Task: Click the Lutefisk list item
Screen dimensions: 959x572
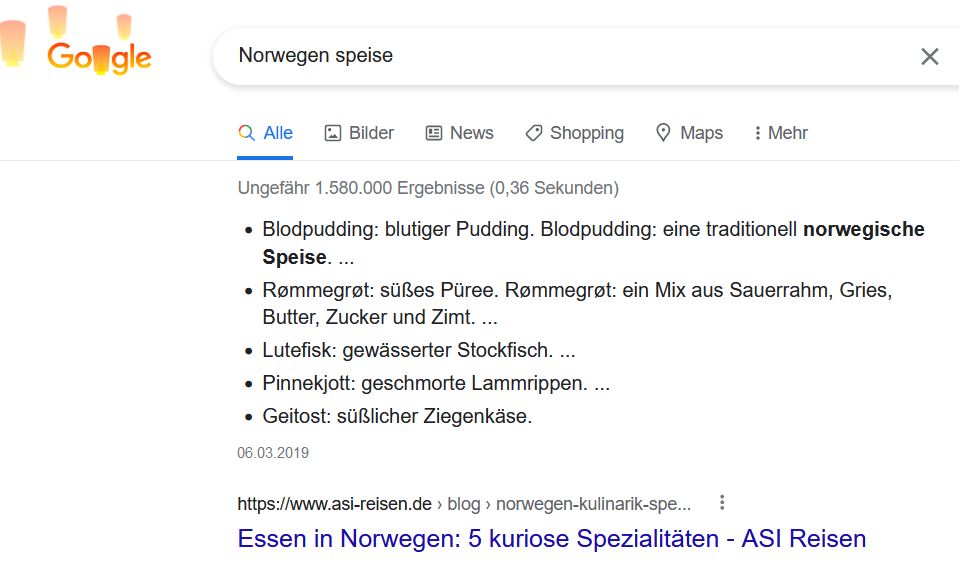Action: pyautogui.click(x=418, y=351)
